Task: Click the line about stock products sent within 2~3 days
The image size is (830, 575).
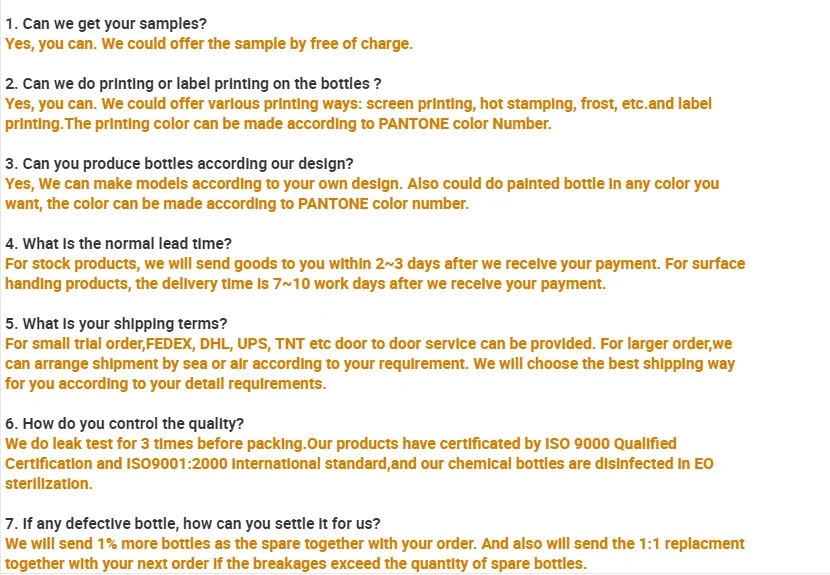Action: coord(375,264)
